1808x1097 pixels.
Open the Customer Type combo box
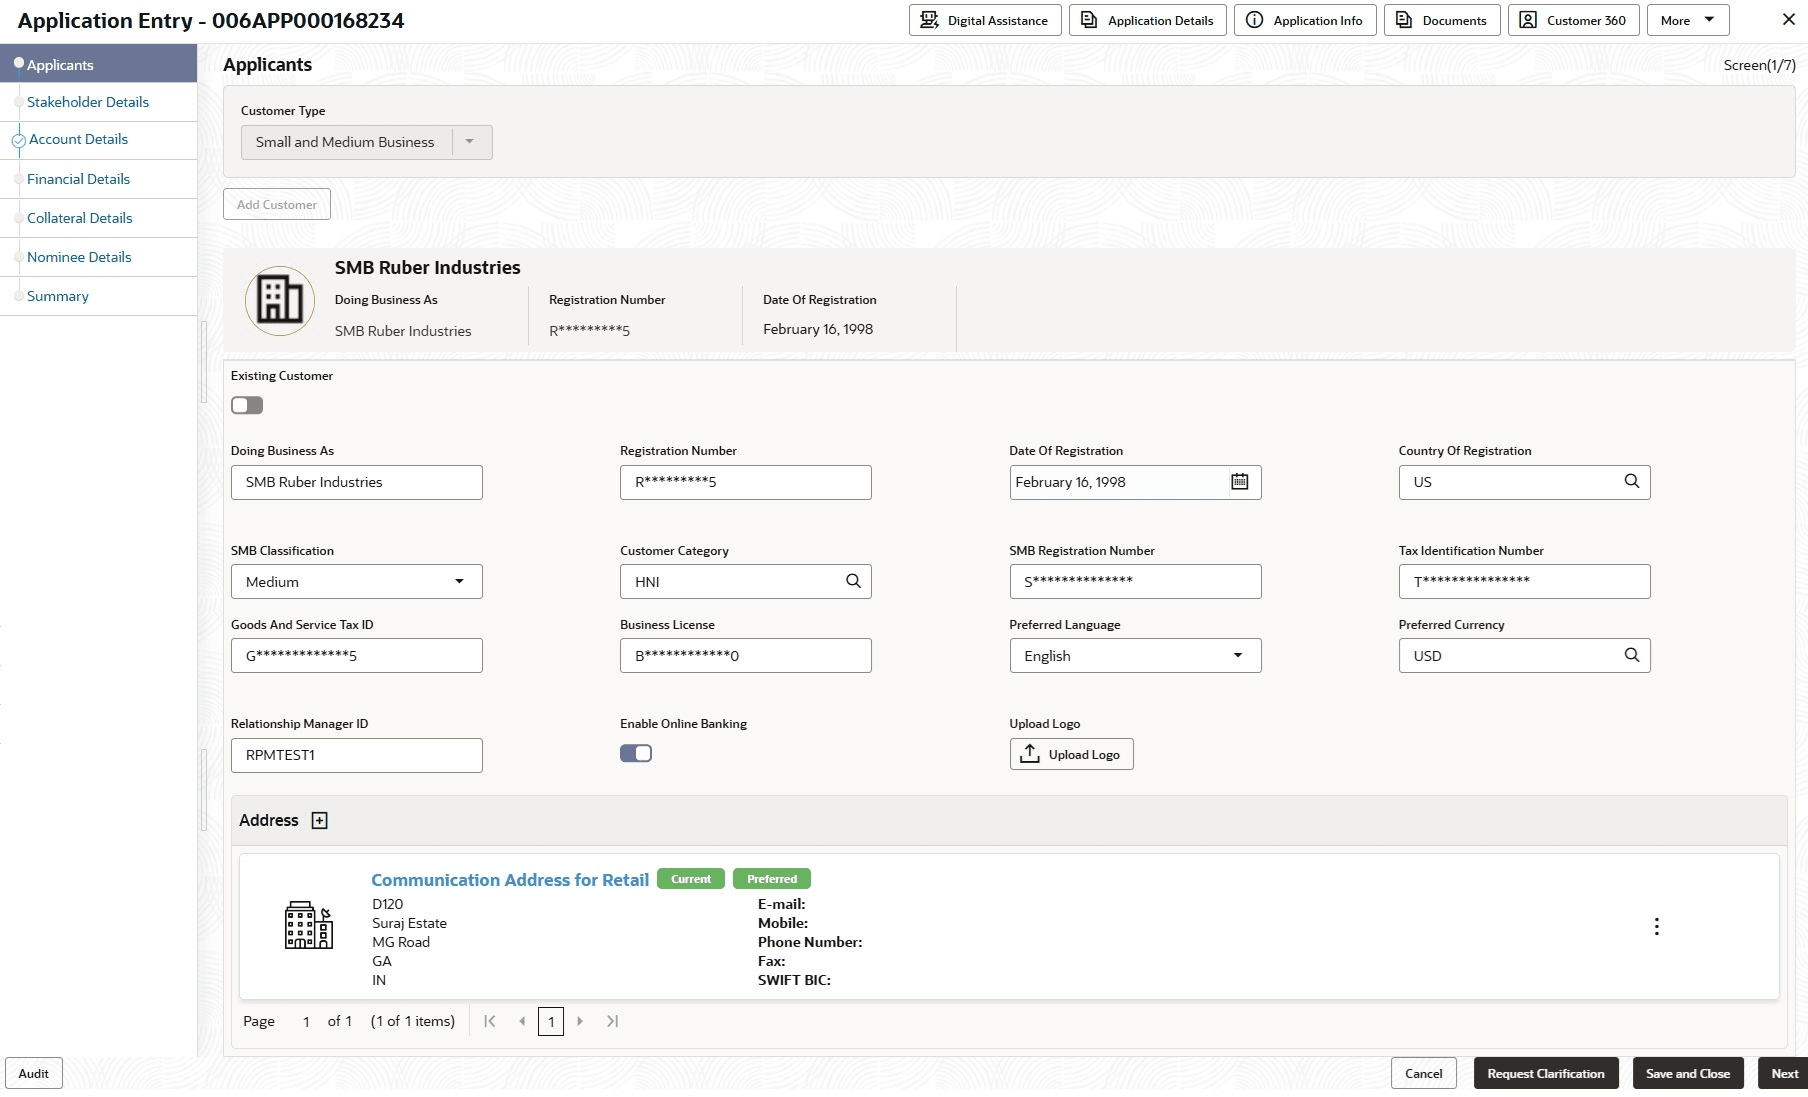(367, 142)
